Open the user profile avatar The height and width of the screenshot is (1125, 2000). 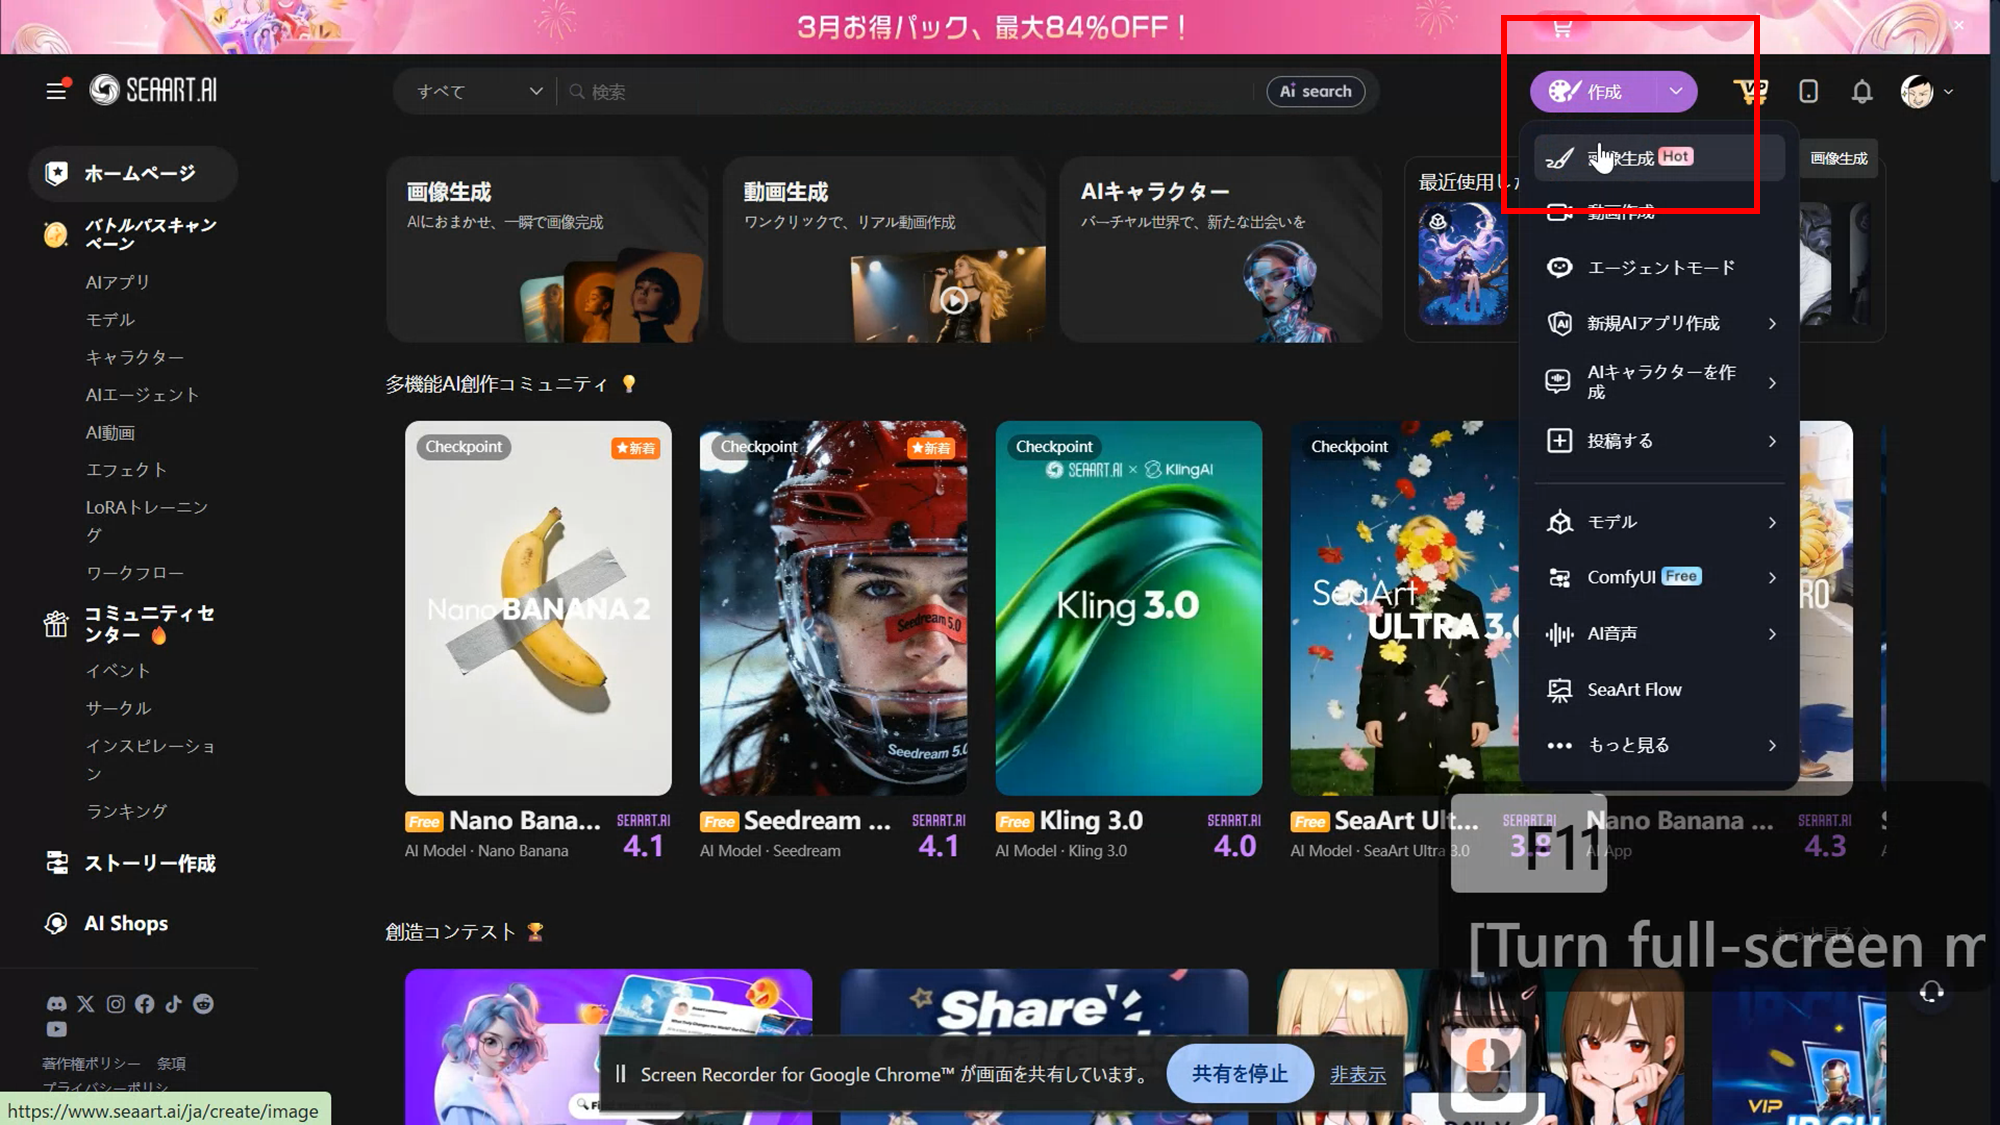click(1917, 91)
